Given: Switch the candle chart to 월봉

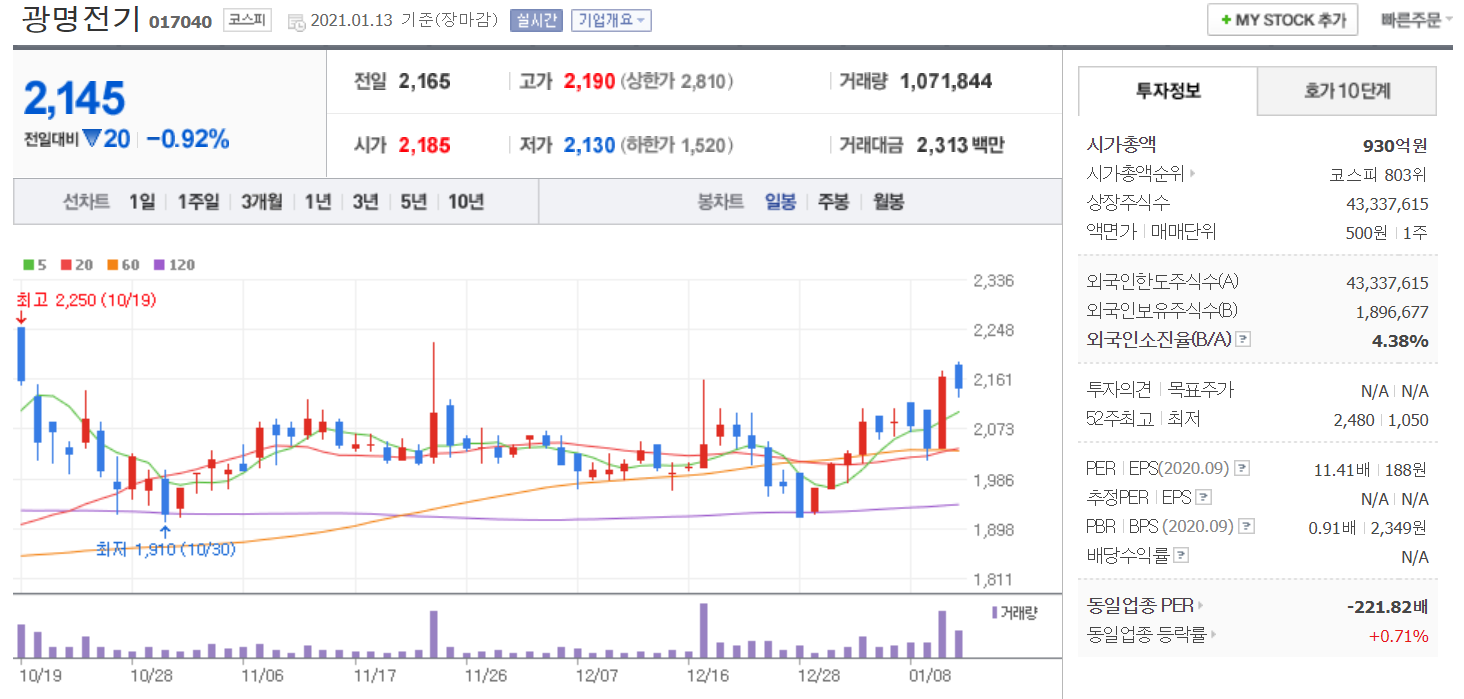Looking at the screenshot, I should 888,201.
